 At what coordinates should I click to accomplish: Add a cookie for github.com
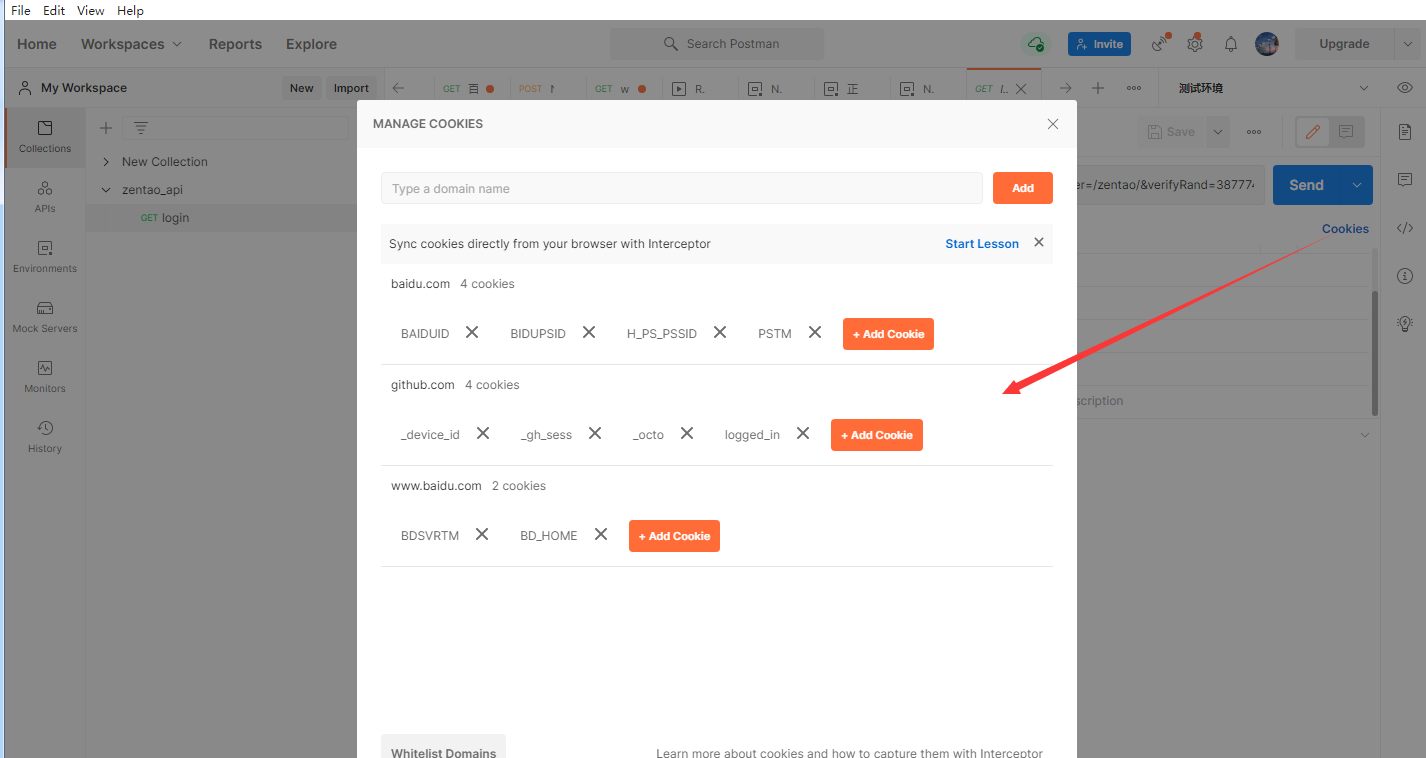point(876,435)
